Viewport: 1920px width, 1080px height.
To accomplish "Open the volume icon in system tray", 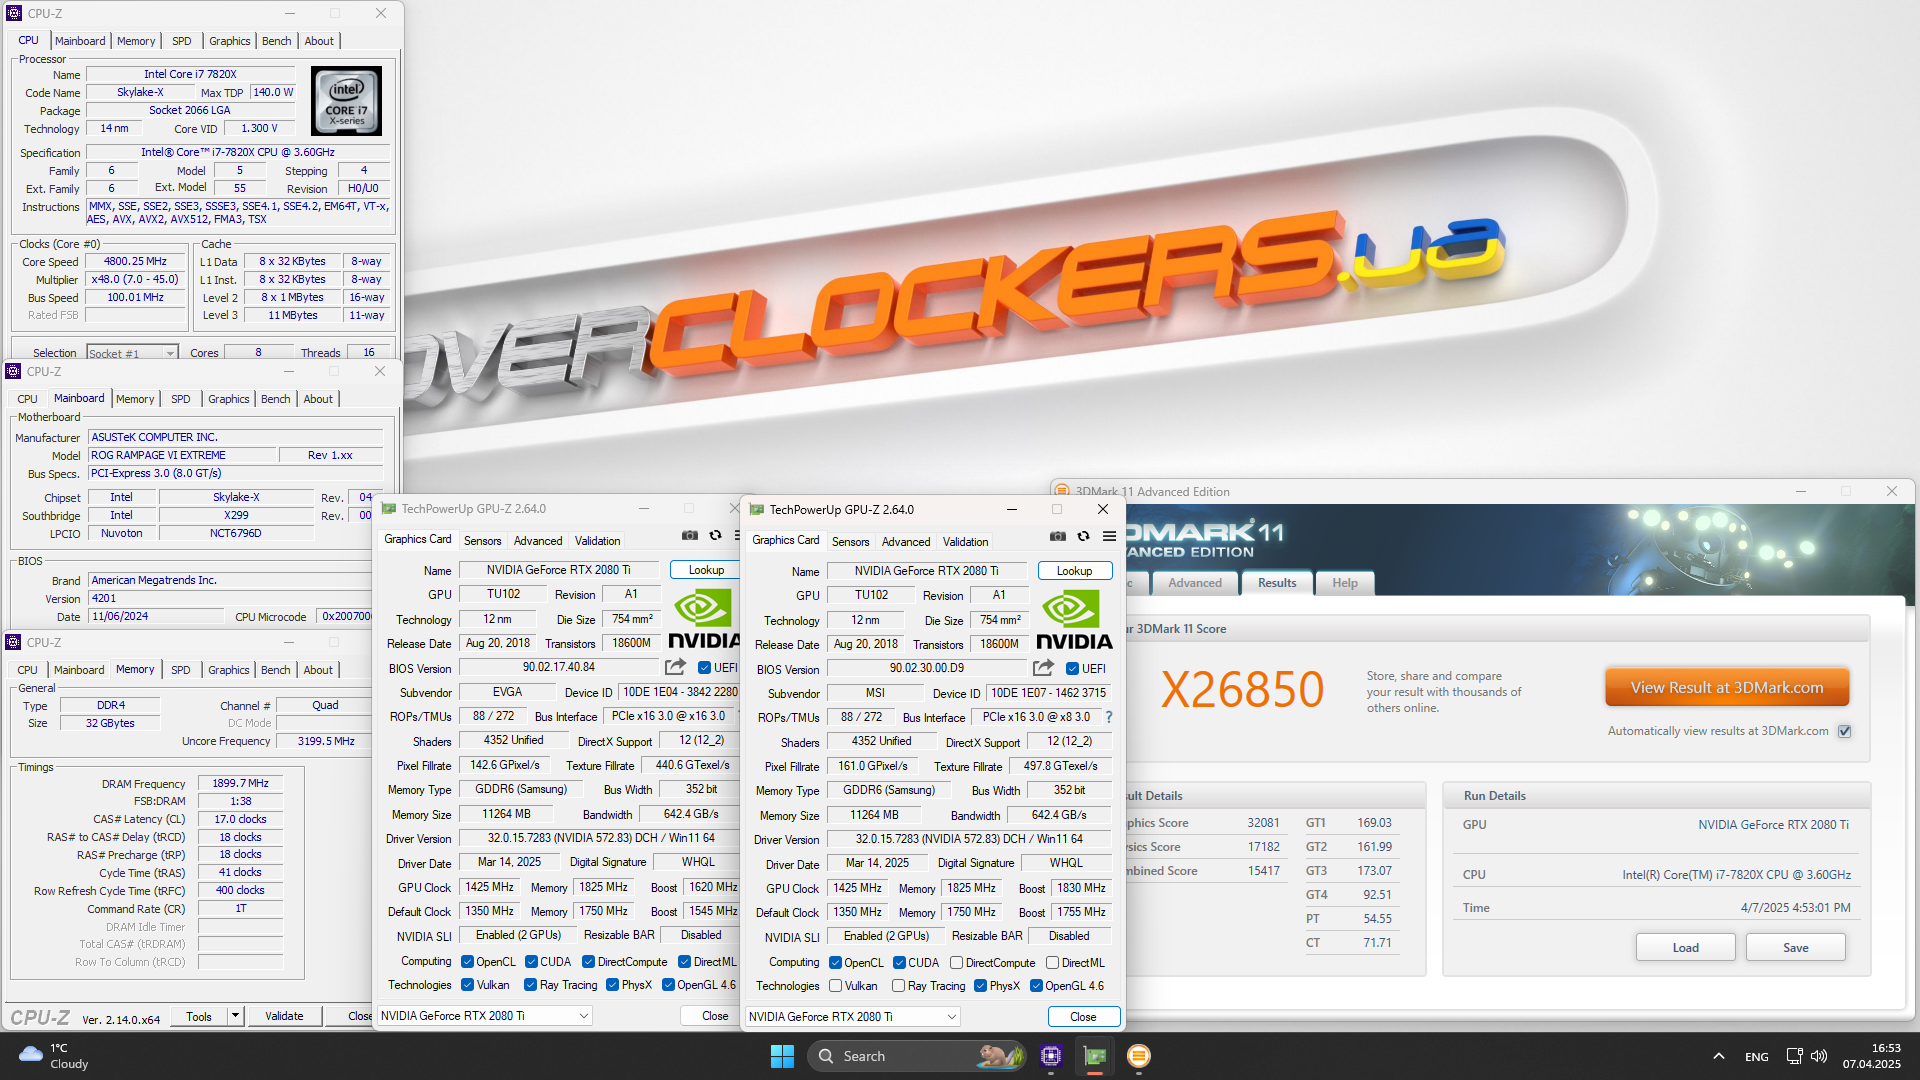I will [x=1819, y=1056].
